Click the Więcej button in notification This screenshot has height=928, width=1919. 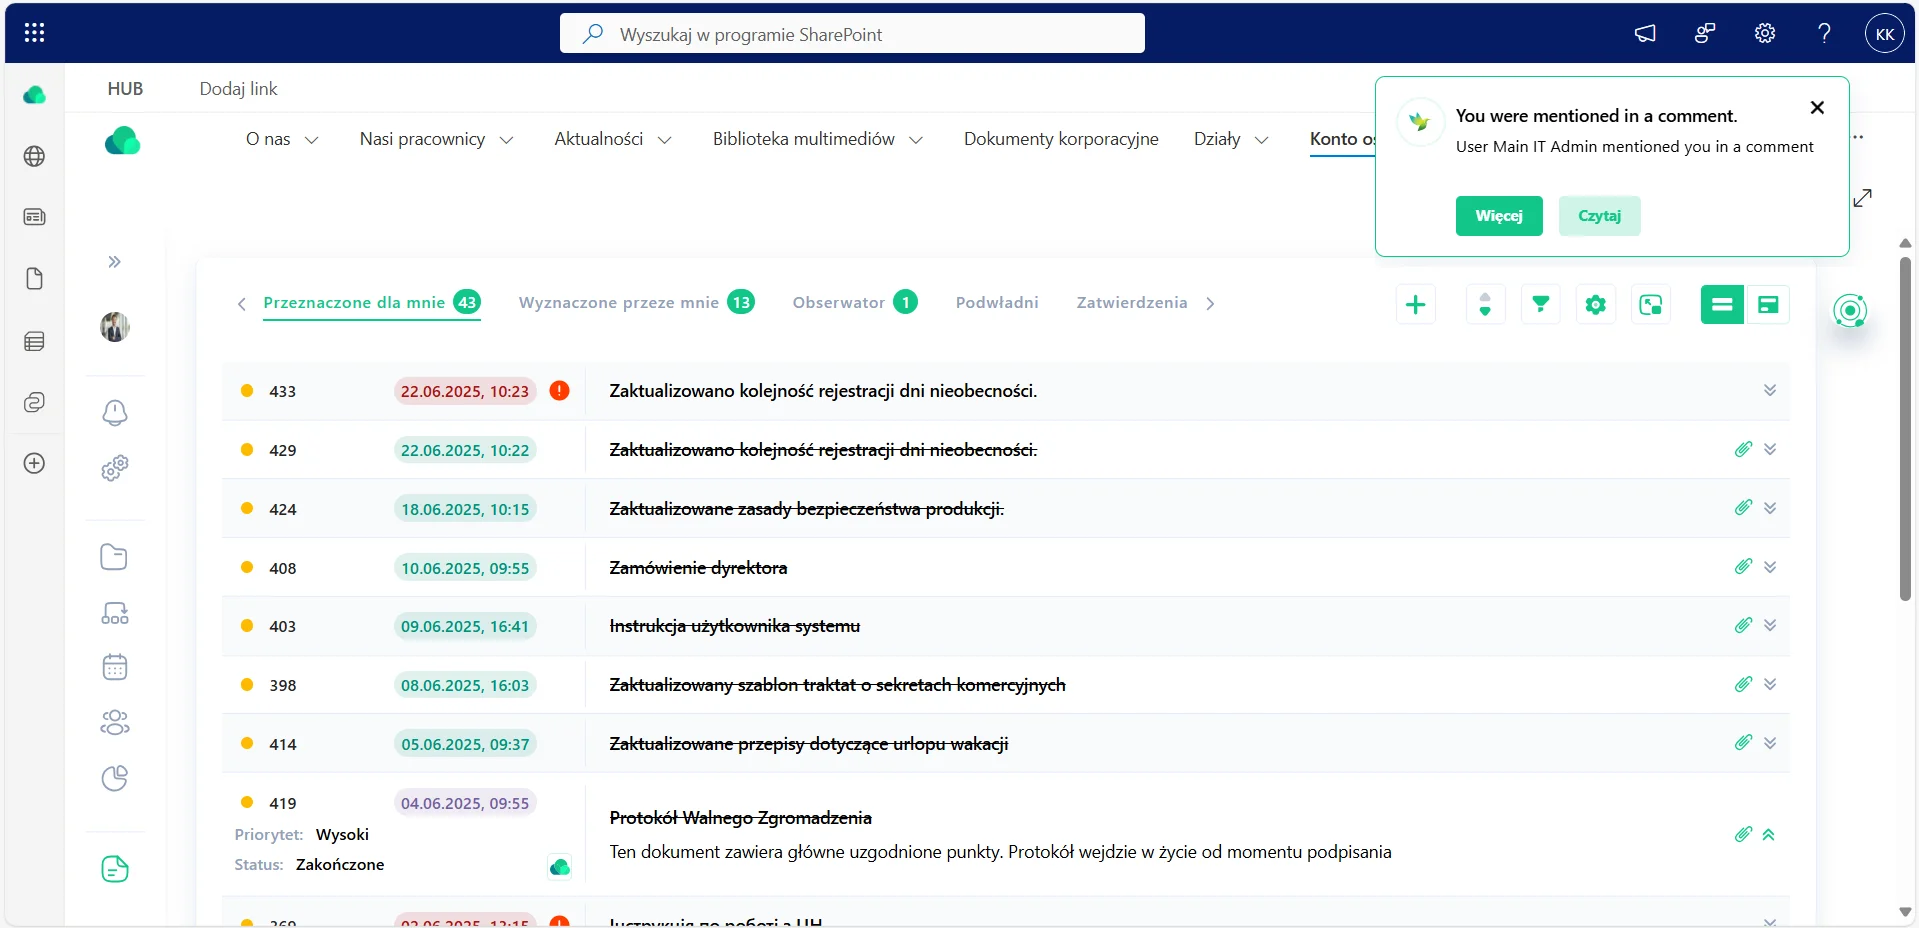(x=1499, y=216)
